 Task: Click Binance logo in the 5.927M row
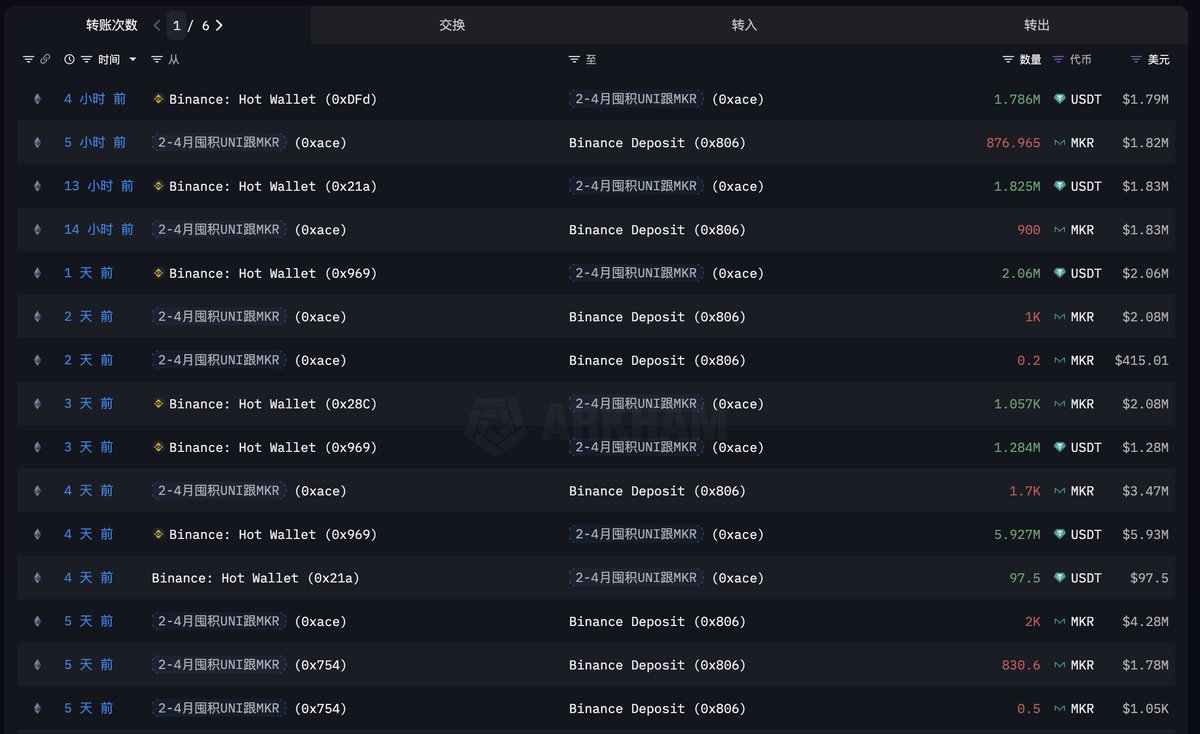158,534
